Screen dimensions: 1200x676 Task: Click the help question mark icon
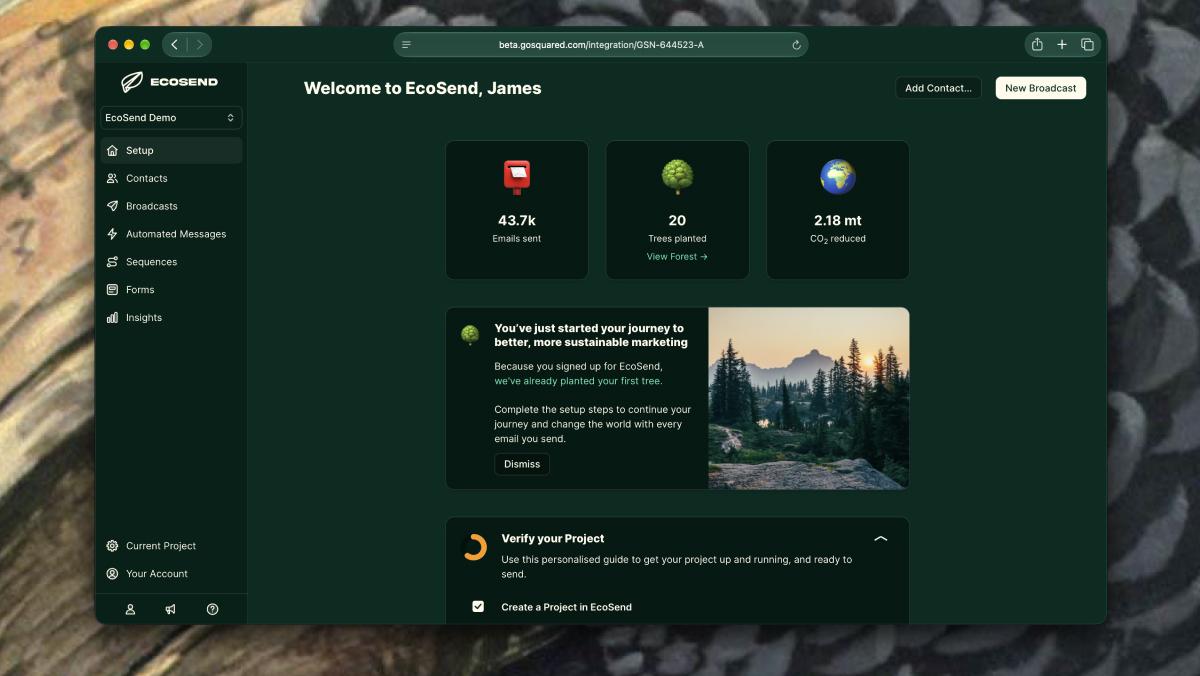[212, 609]
